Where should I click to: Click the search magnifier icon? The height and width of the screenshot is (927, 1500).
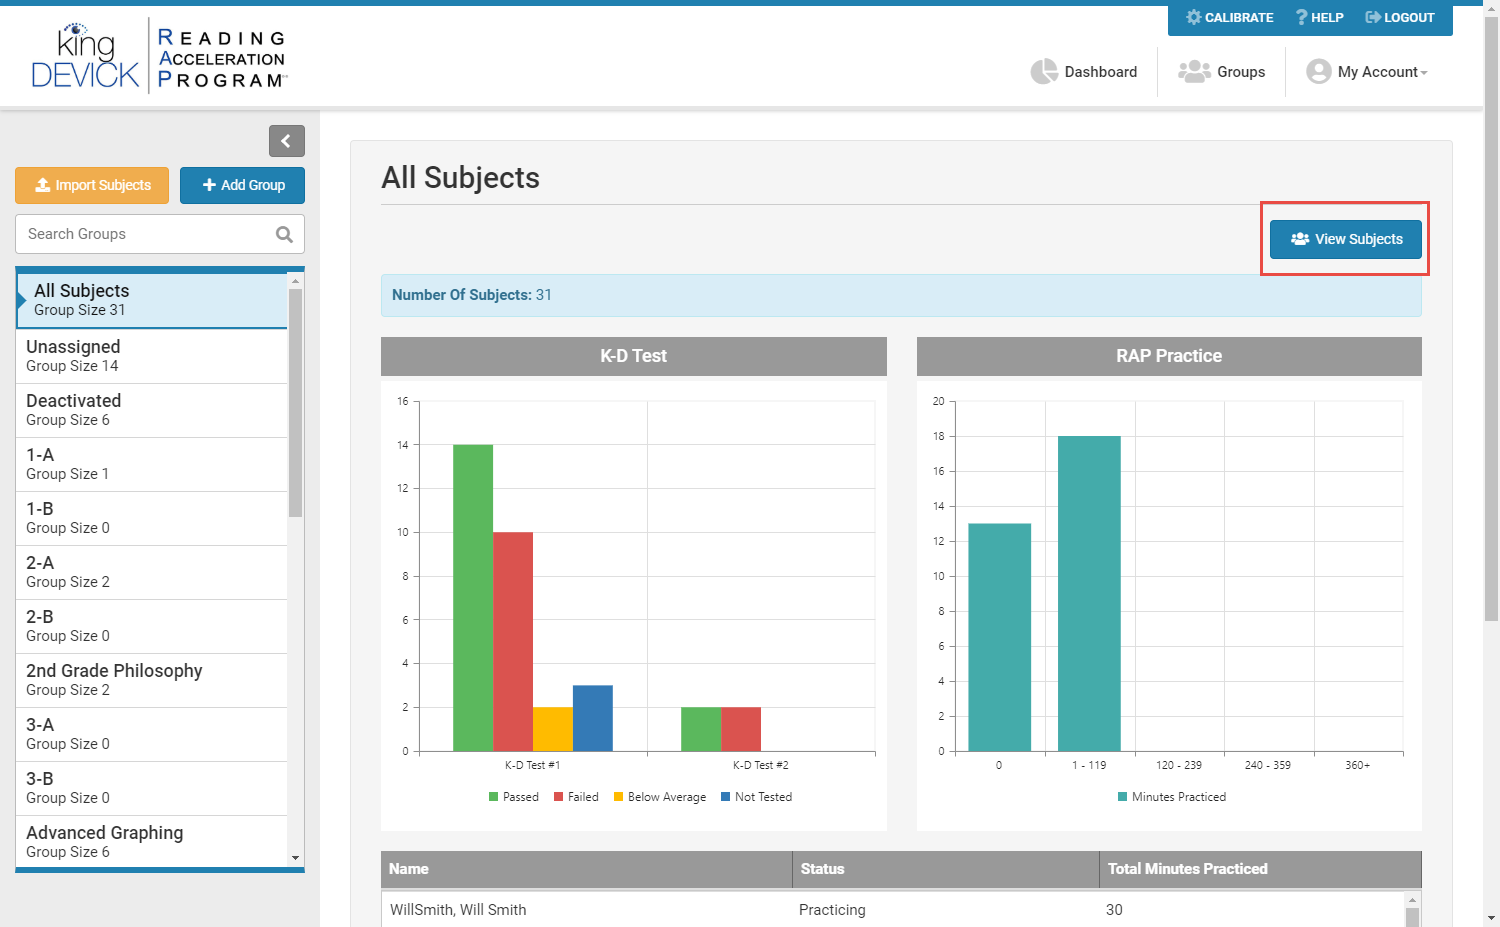pos(284,234)
